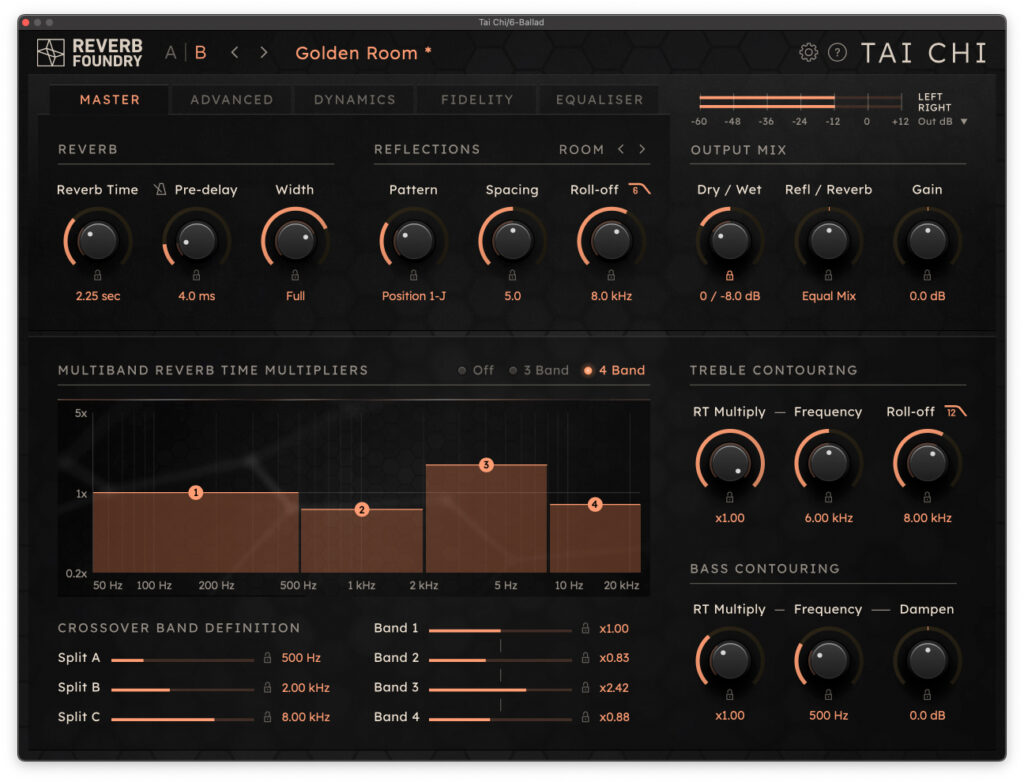
Task: Lock the Band 1 multiplier
Action: (585, 628)
